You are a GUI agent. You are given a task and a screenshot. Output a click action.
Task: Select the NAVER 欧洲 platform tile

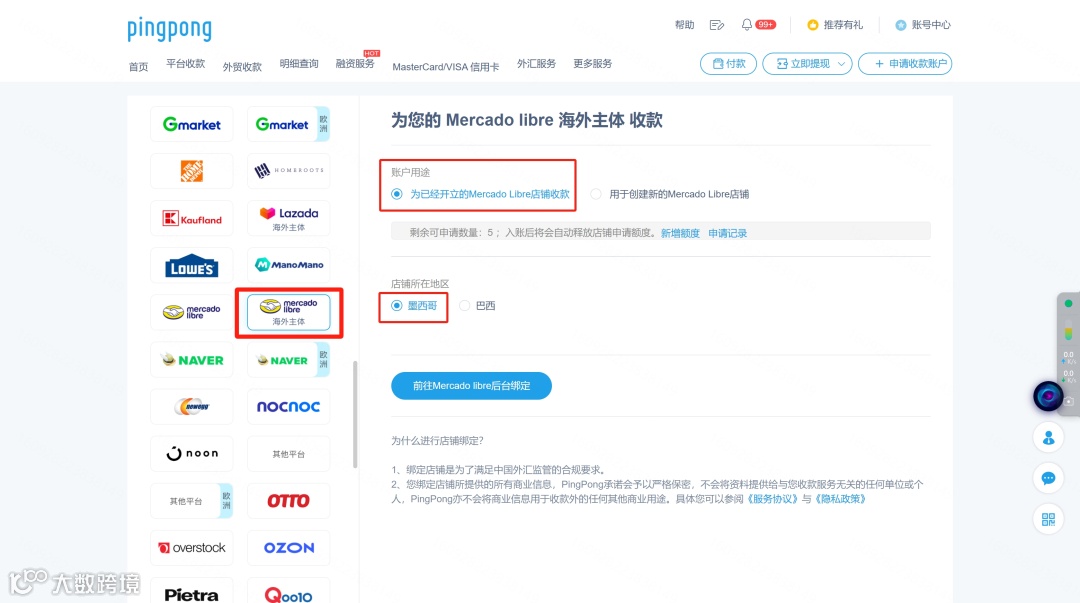coord(289,360)
